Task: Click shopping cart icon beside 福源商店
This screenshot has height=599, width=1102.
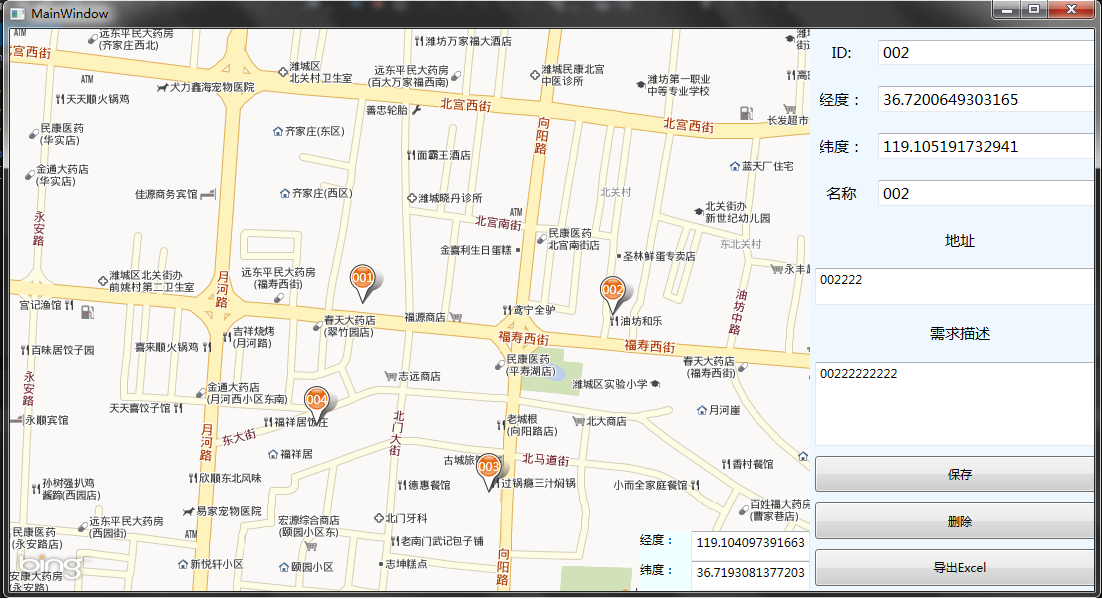Action: [456, 317]
